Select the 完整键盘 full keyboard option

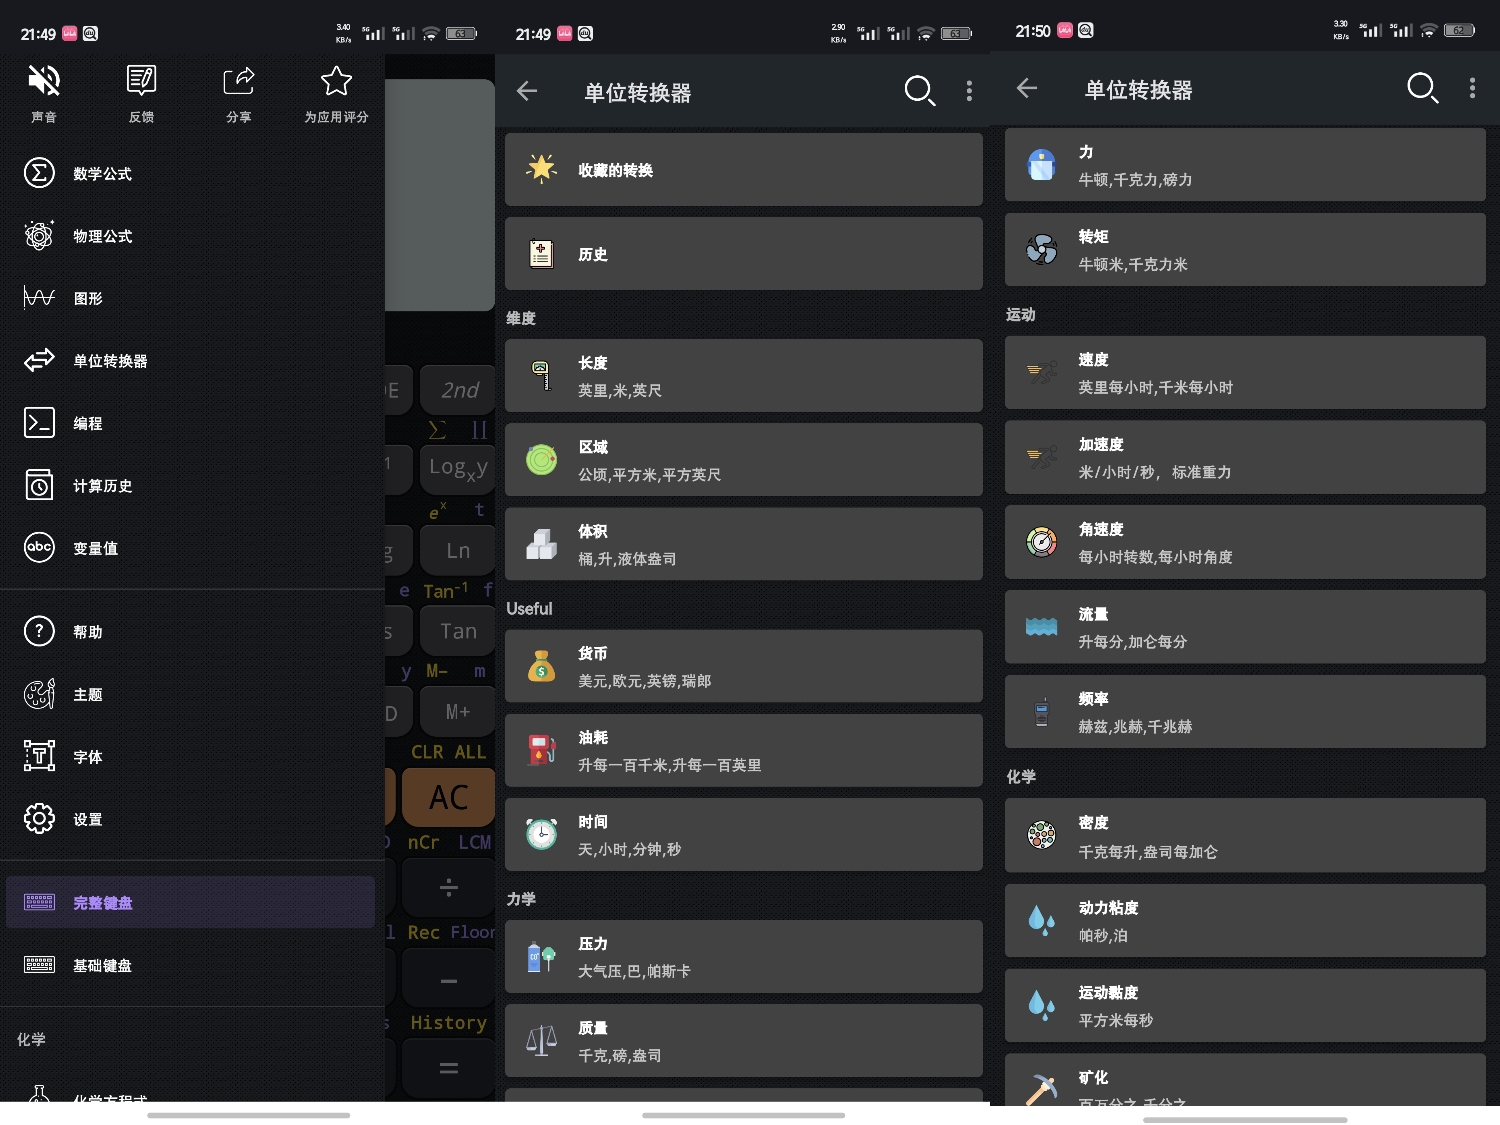(x=190, y=902)
